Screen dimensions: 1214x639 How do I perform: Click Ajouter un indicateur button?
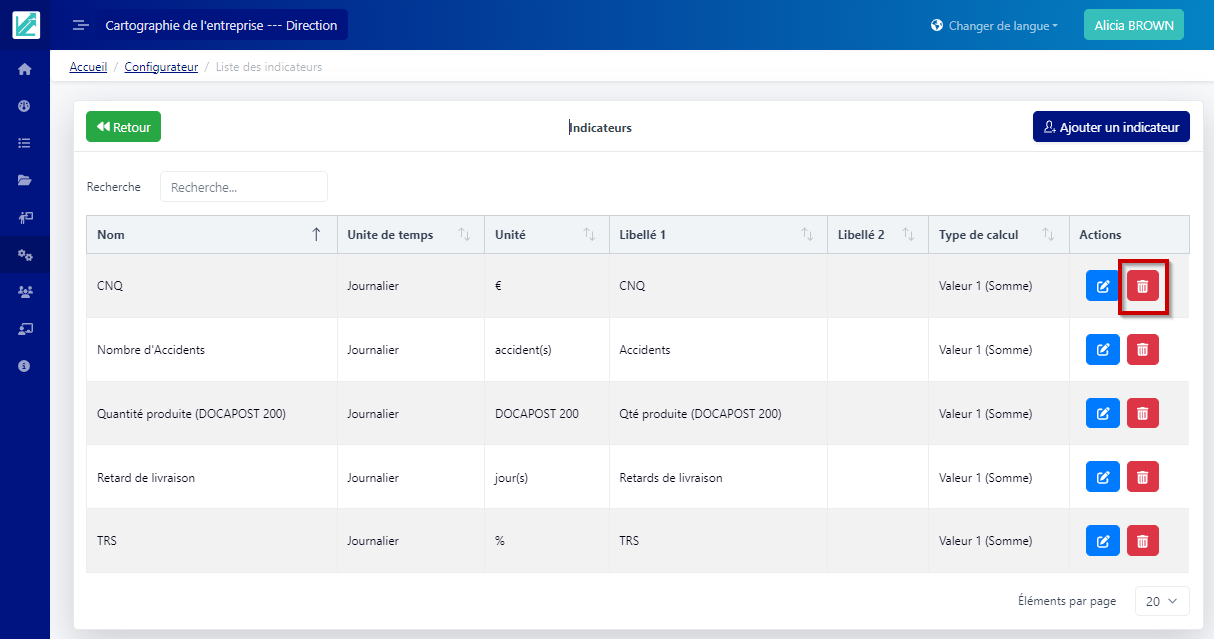(x=1110, y=127)
